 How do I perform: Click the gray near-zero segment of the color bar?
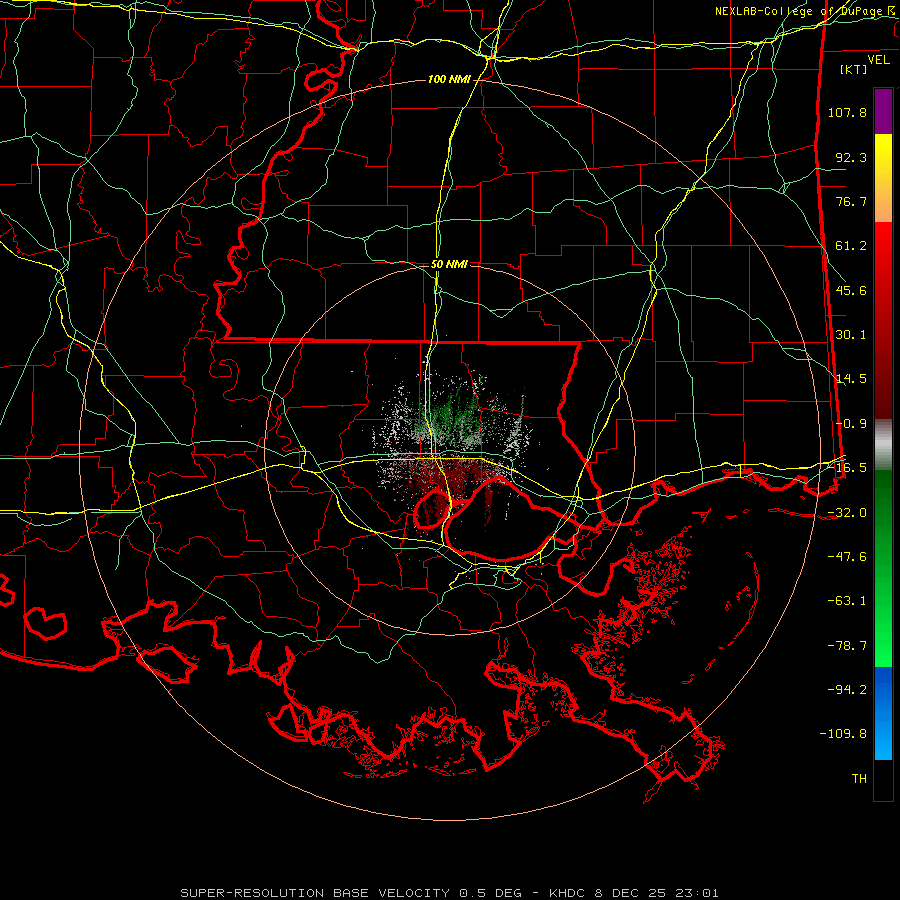[883, 445]
